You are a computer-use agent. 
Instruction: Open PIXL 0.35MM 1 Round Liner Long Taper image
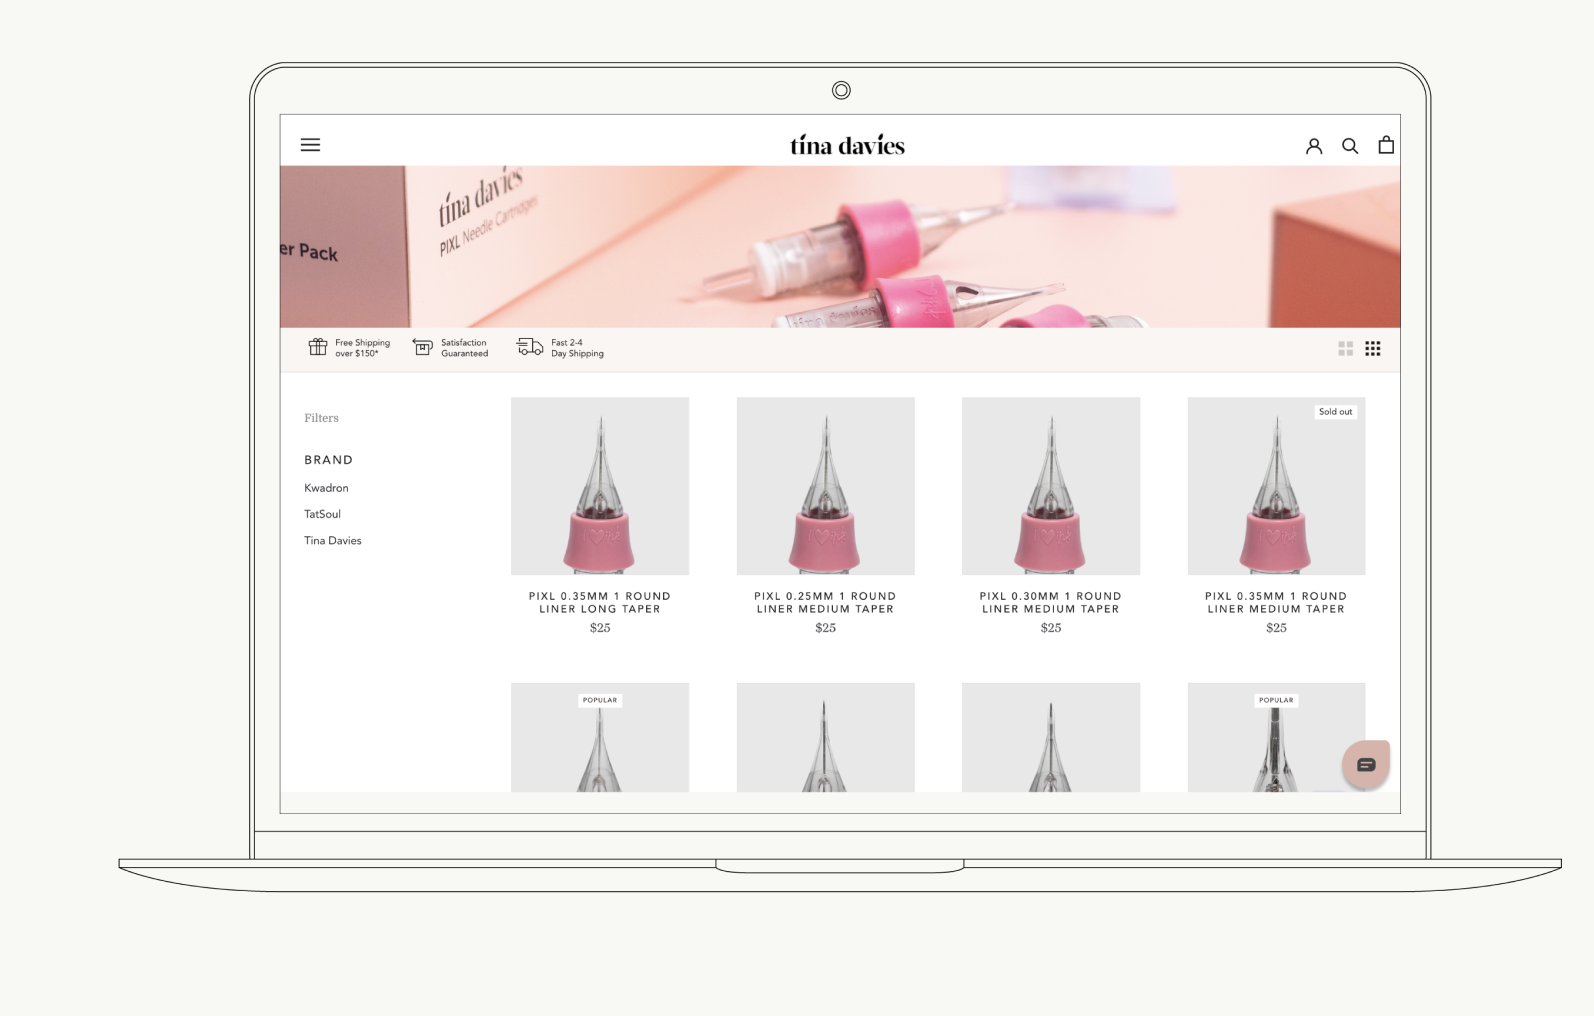600,486
